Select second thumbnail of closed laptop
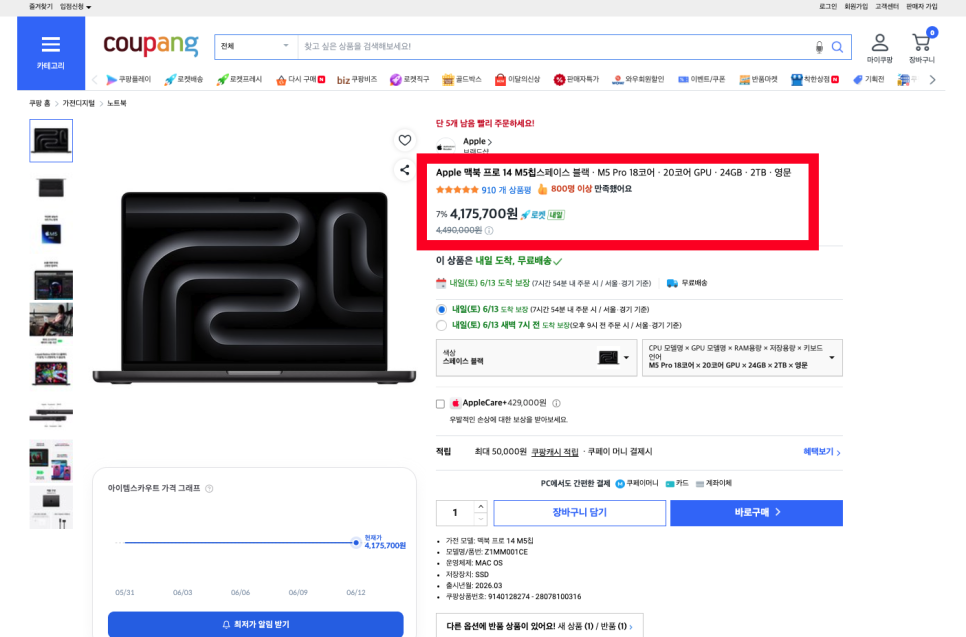Image resolution: width=966 pixels, height=637 pixels. click(x=51, y=187)
